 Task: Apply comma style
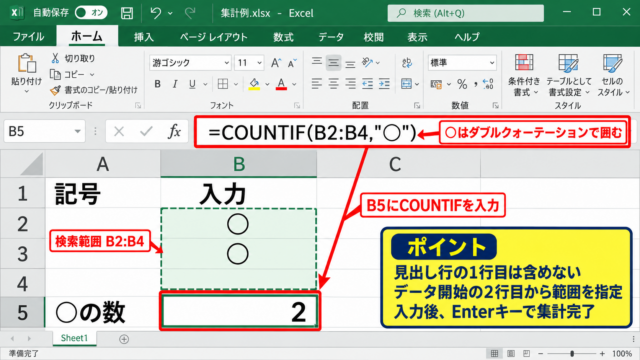tap(476, 84)
